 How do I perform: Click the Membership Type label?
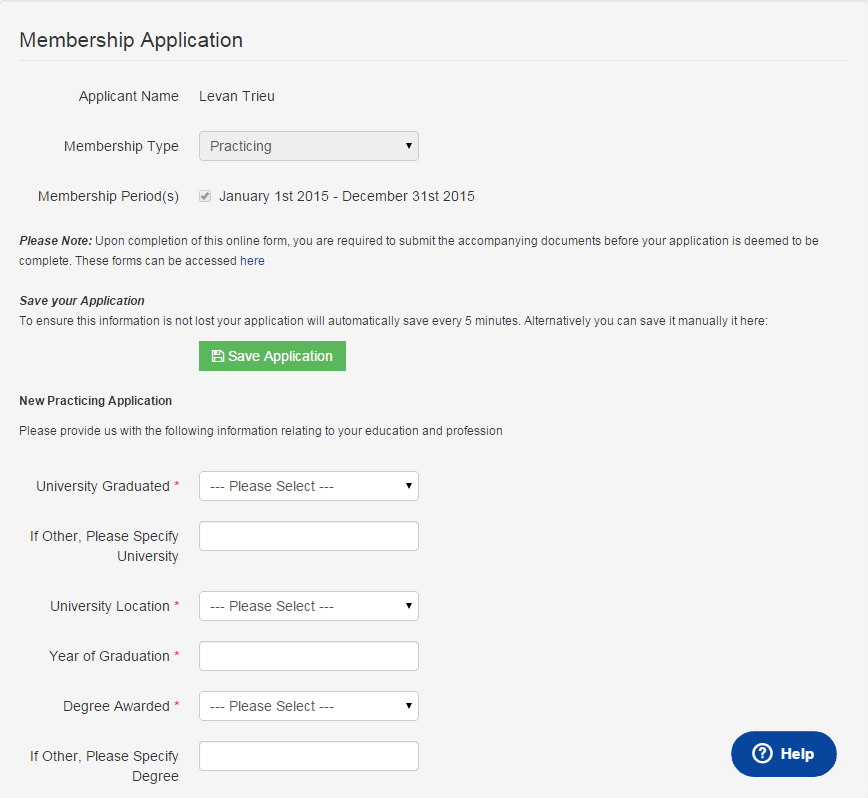click(x=121, y=146)
